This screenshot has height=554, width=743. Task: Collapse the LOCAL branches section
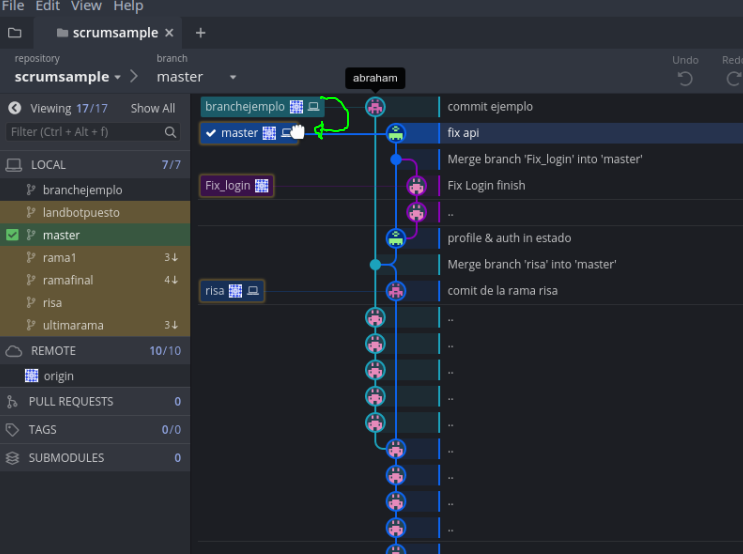tap(48, 165)
